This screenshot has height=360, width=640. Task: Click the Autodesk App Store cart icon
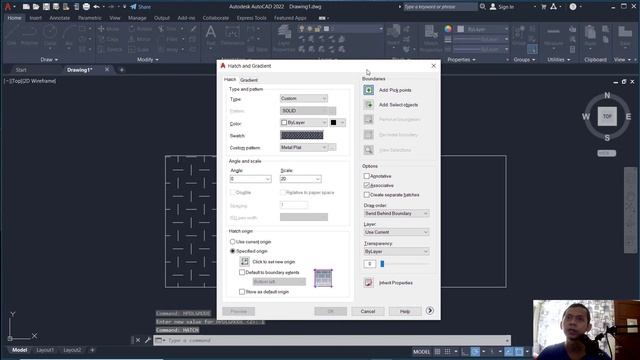[543, 7]
